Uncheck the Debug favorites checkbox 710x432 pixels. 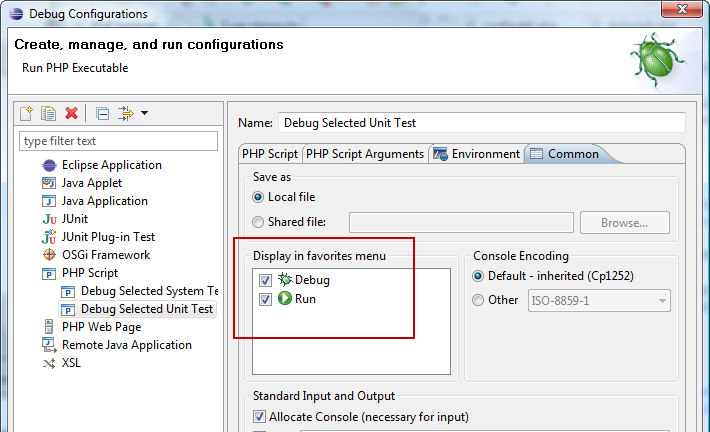[264, 280]
